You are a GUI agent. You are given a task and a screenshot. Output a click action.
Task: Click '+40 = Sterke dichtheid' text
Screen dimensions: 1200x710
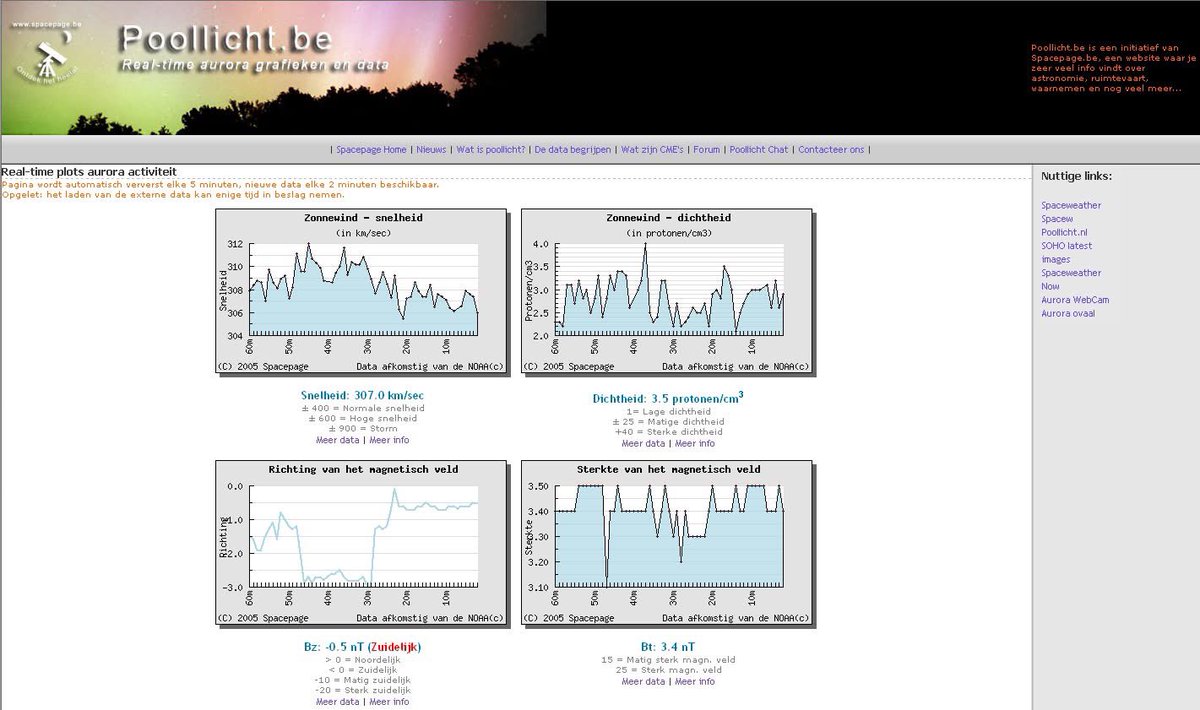668,432
